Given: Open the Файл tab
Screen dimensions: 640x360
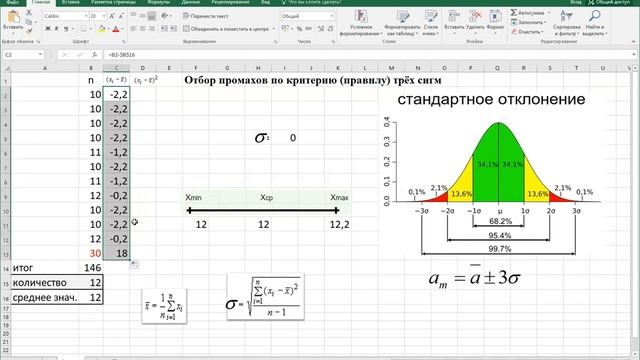Looking at the screenshot, I should click(x=13, y=2).
